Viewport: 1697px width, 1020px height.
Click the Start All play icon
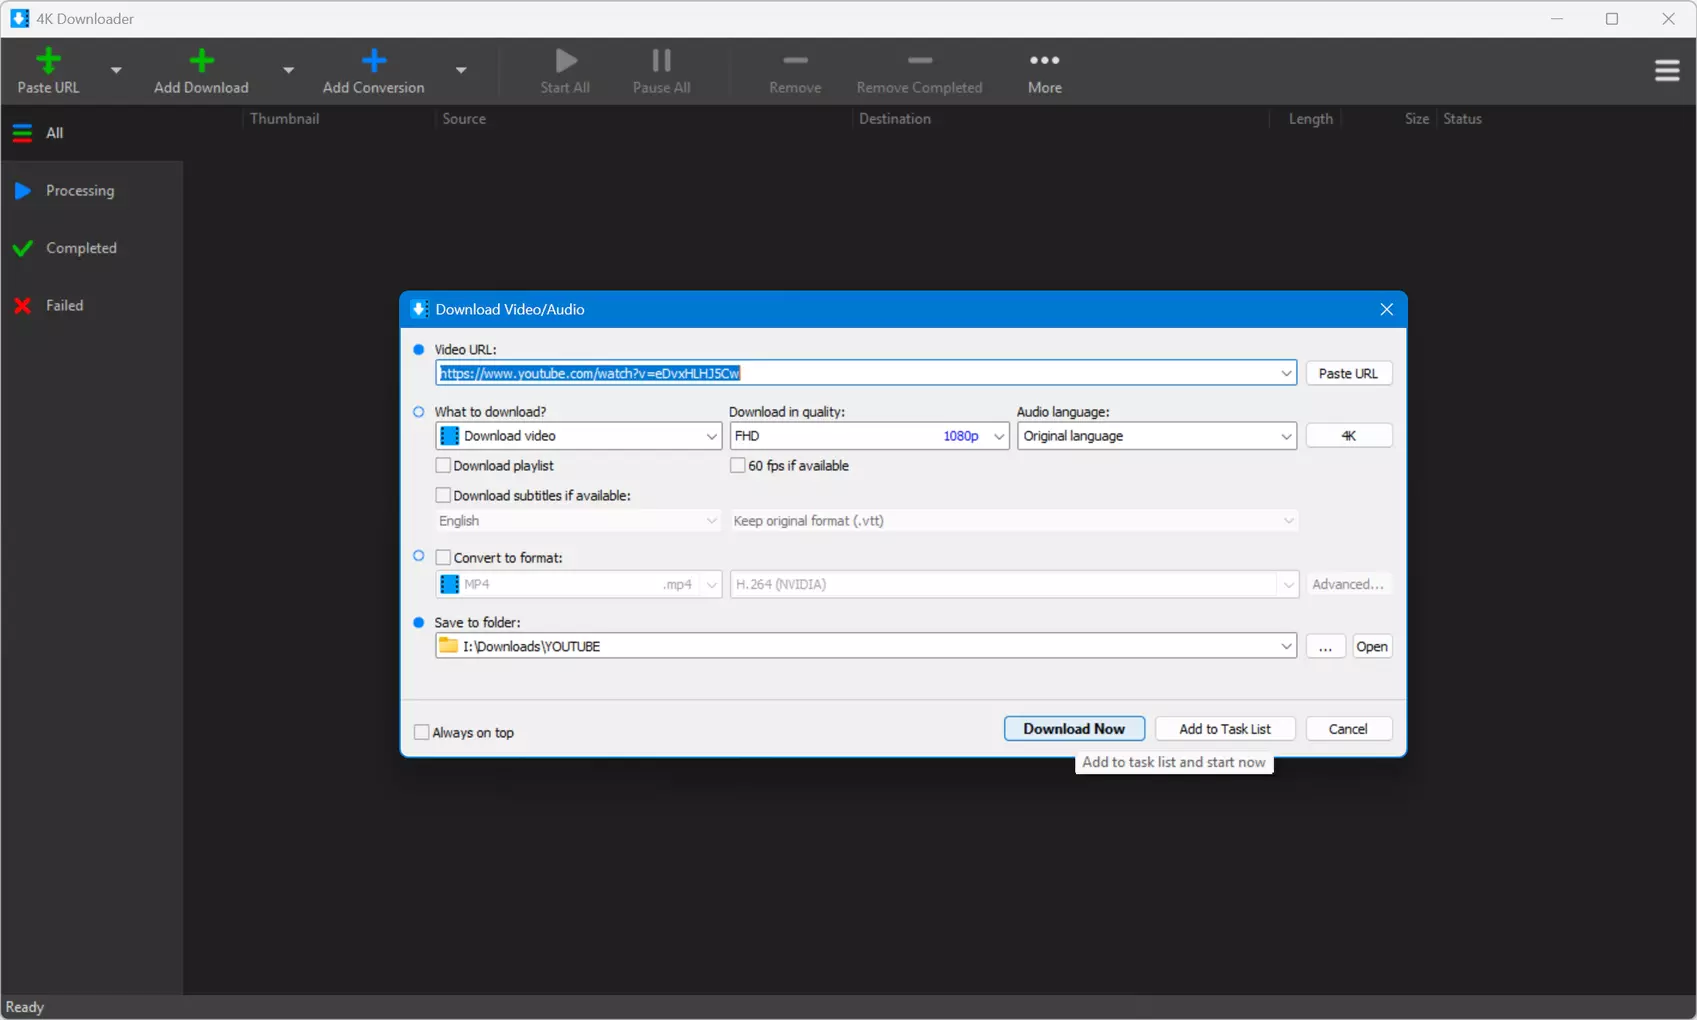click(x=566, y=61)
